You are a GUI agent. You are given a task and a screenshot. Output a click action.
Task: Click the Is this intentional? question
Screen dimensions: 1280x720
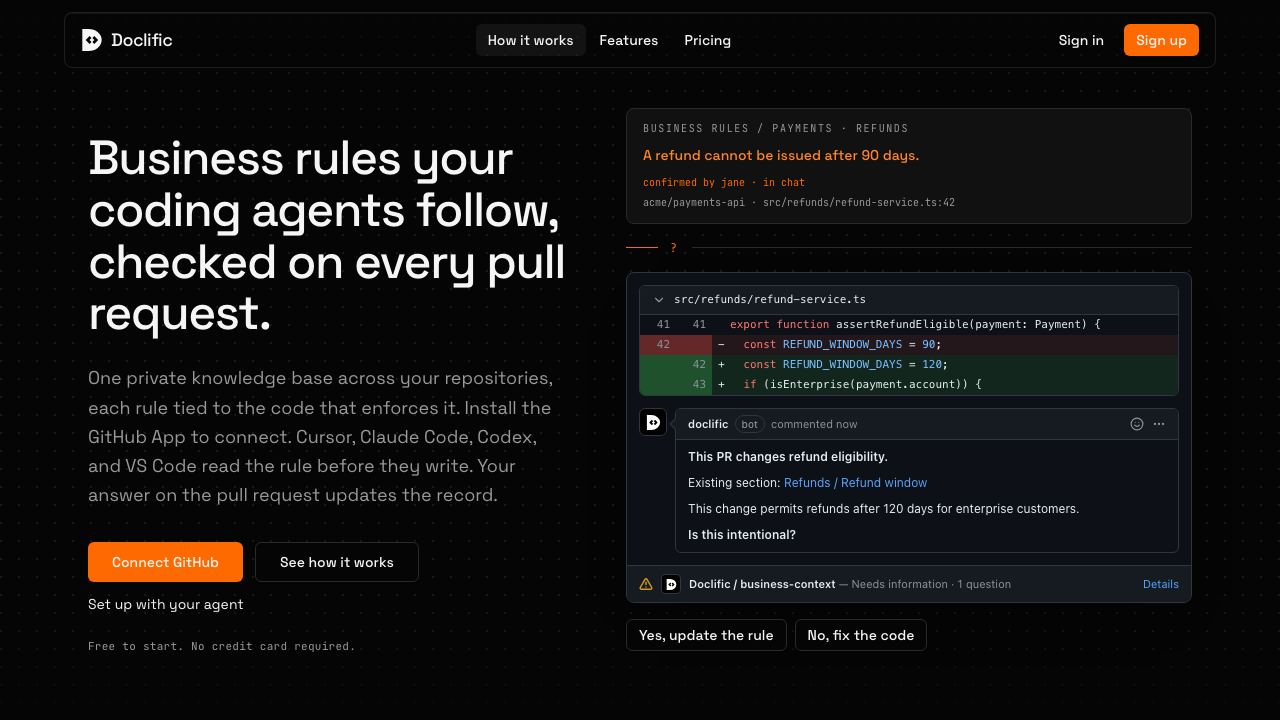click(x=742, y=534)
